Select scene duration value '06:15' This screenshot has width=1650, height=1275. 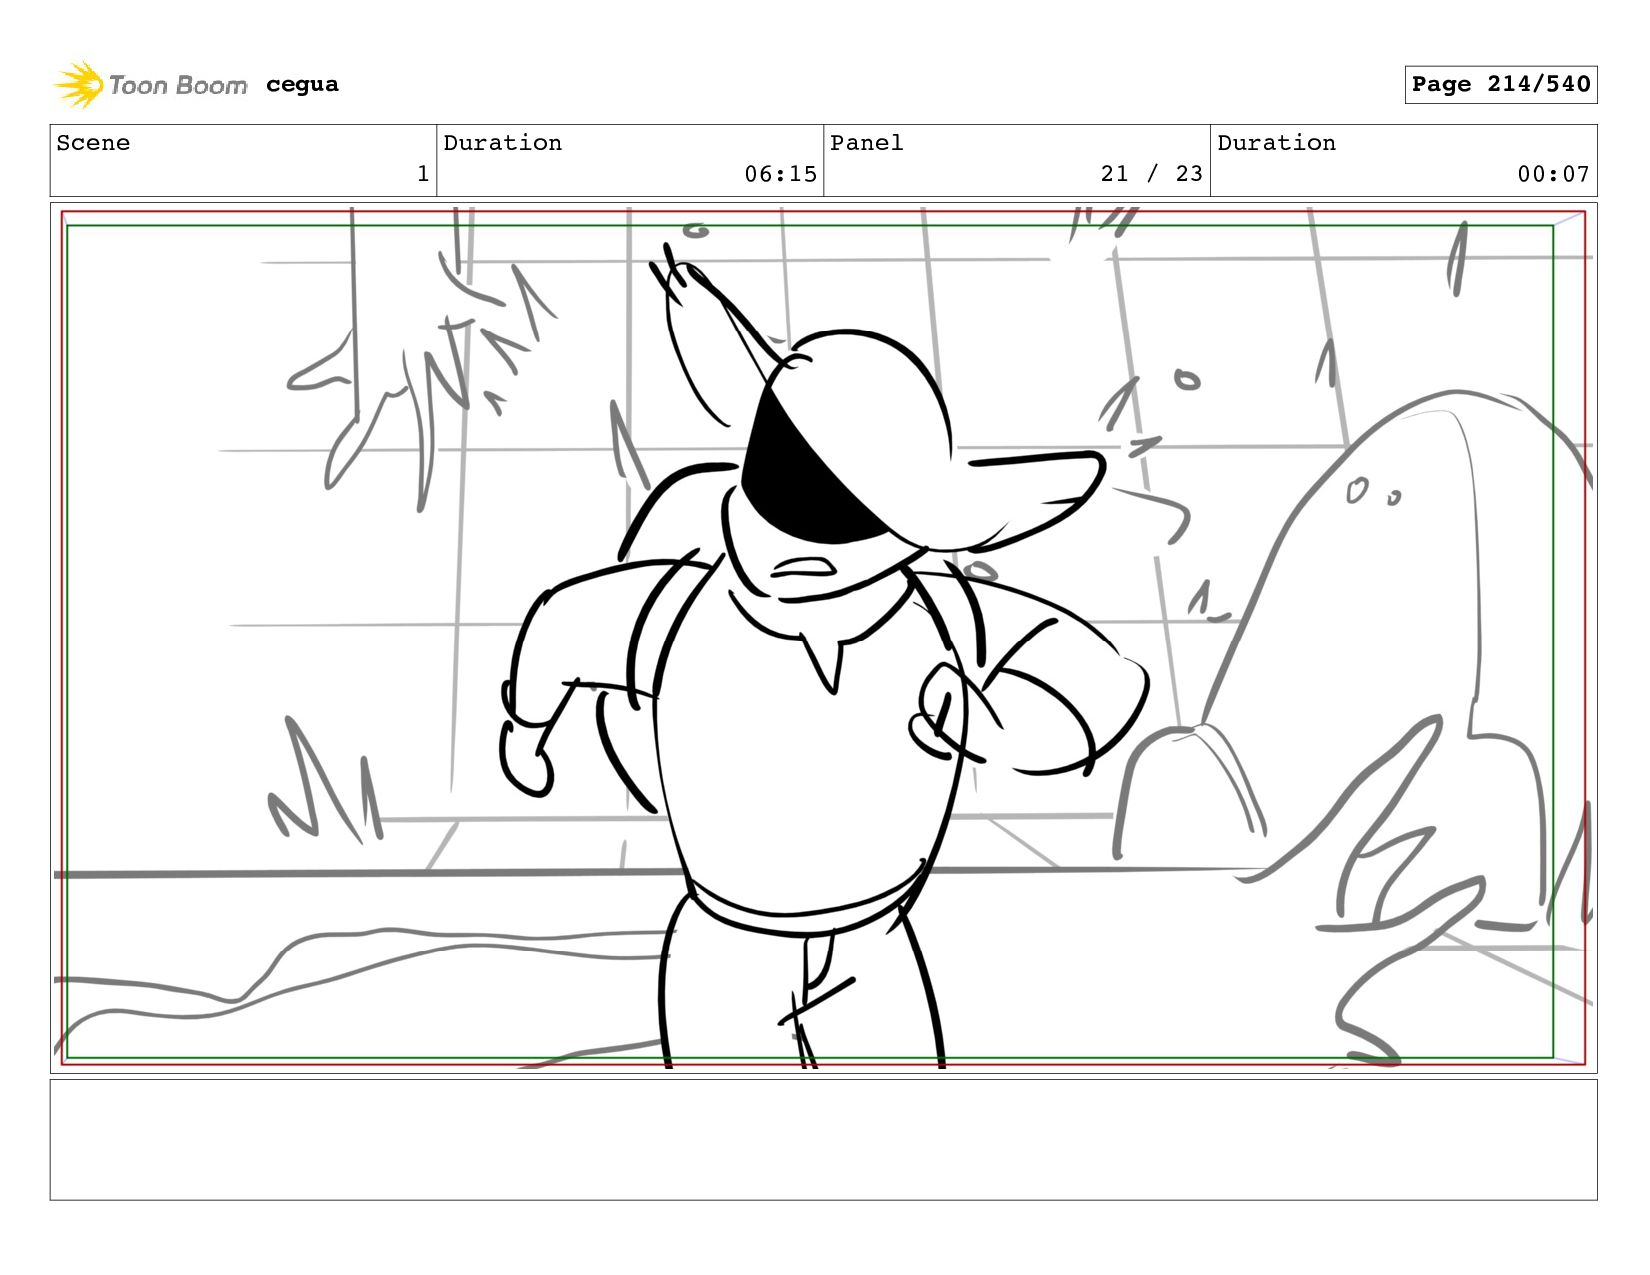click(x=780, y=174)
